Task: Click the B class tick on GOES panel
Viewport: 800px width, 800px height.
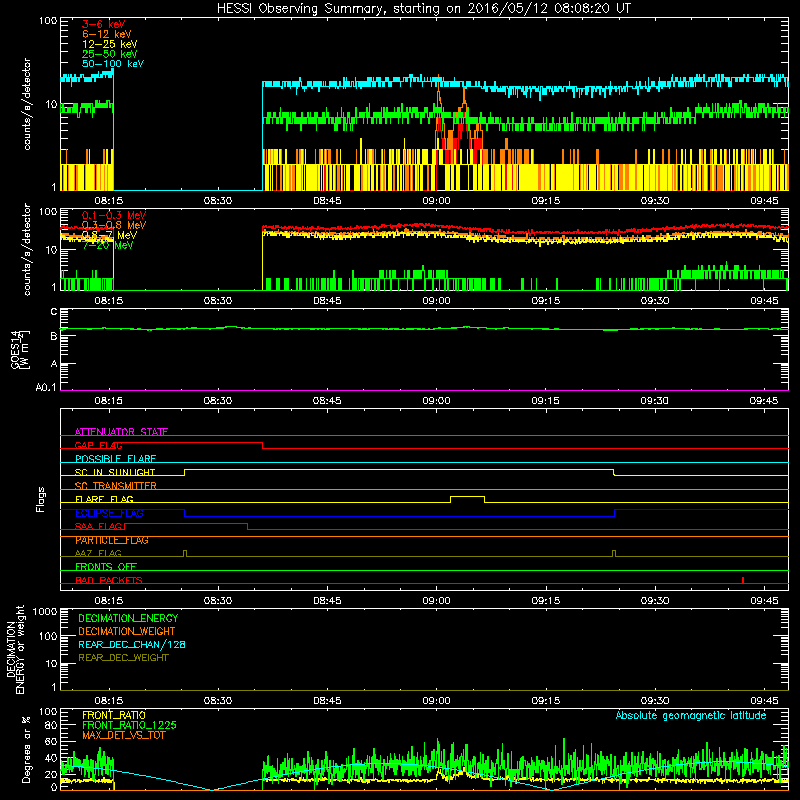Action: 54,336
